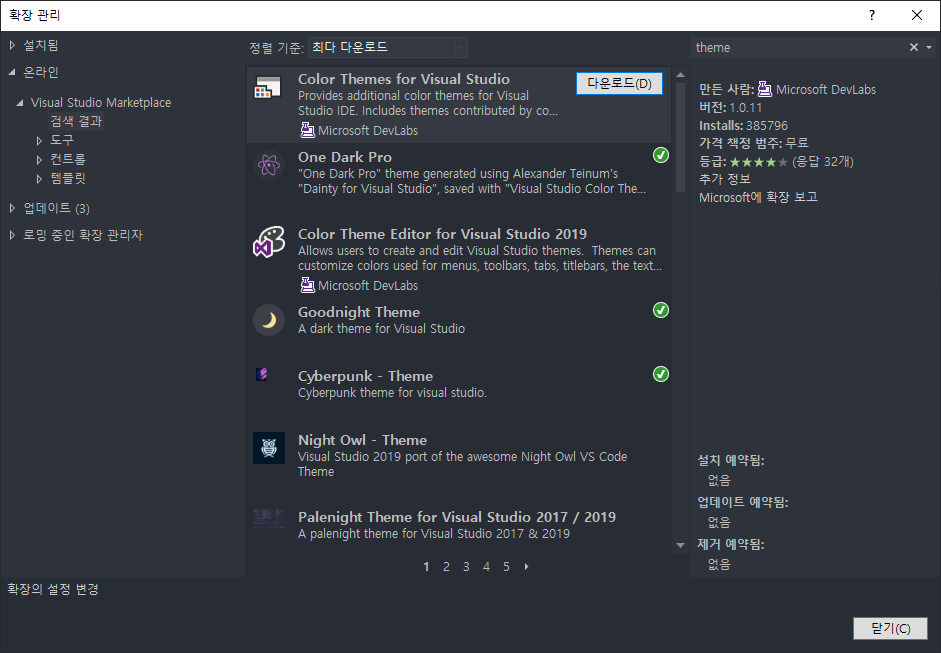Screen dimensions: 941x653
Task: Click the installed checkmark on Goodnight Theme
Action: point(661,310)
